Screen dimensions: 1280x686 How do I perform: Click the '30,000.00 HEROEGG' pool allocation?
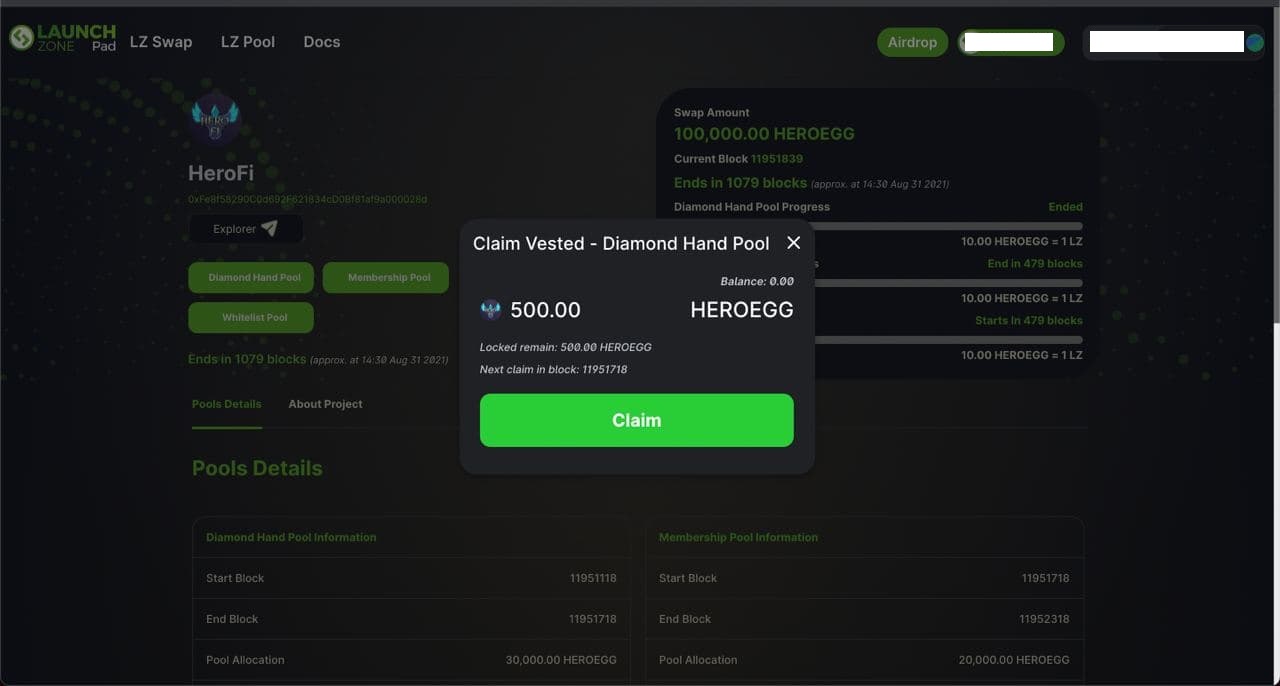pyautogui.click(x=561, y=660)
